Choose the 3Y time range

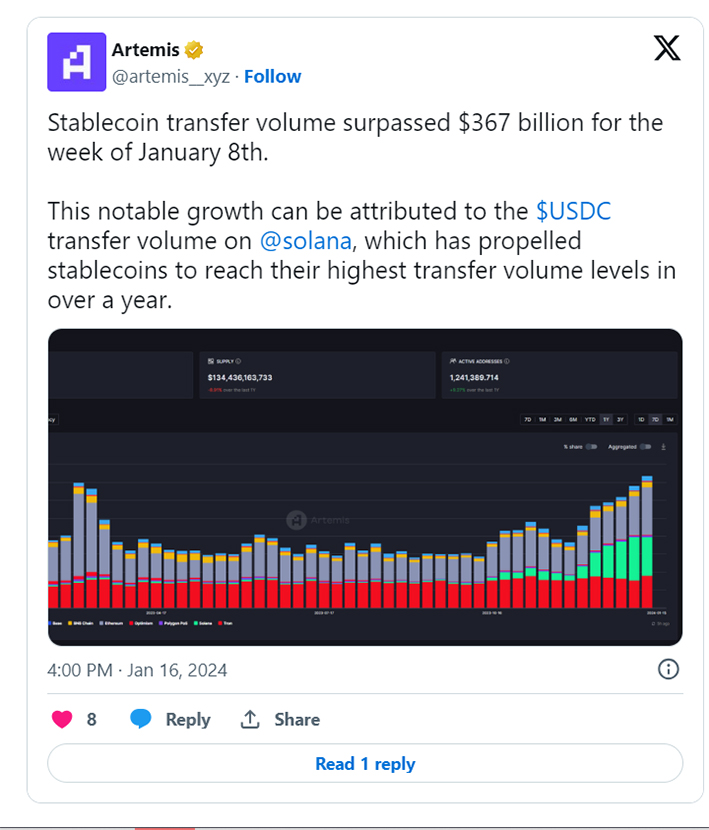tap(620, 419)
